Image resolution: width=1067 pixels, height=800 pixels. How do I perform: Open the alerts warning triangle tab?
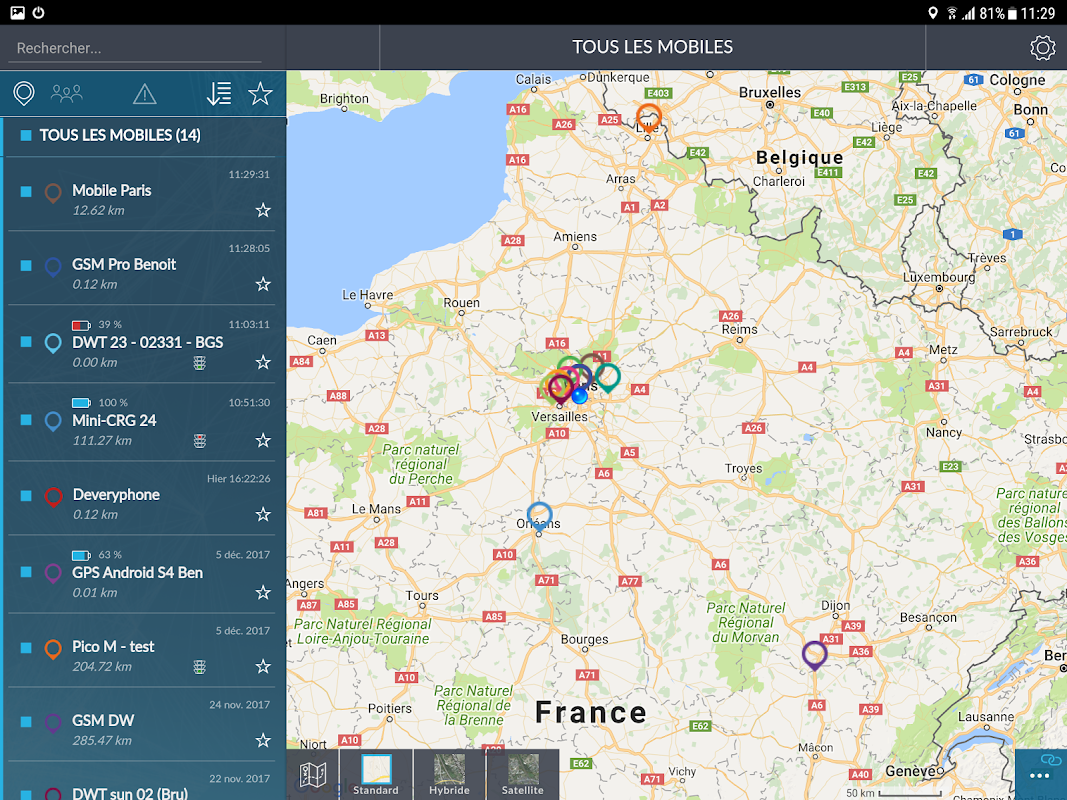tap(144, 94)
